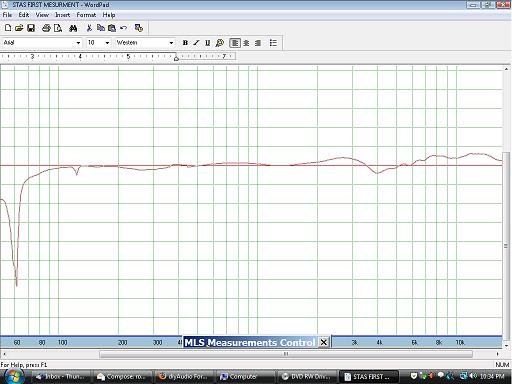Viewport: 512px width, 384px height.
Task: Open Print Preview from the toolbar
Action: pyautogui.click(x=58, y=28)
